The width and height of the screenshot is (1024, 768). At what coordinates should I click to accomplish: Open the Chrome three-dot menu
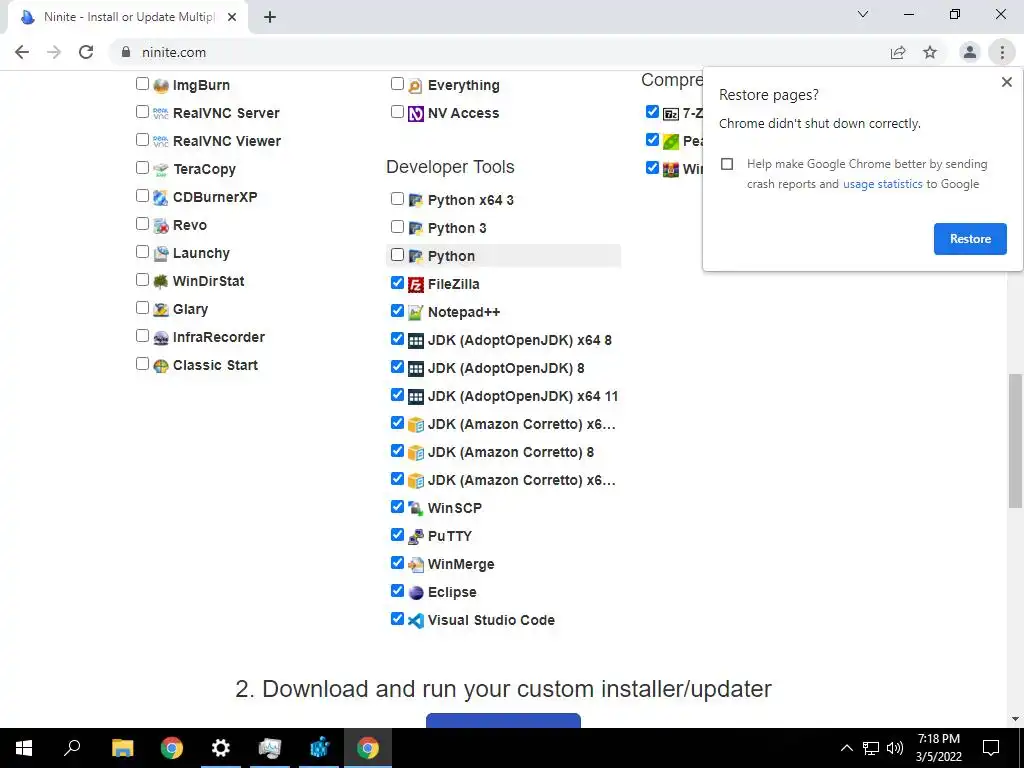point(1002,52)
